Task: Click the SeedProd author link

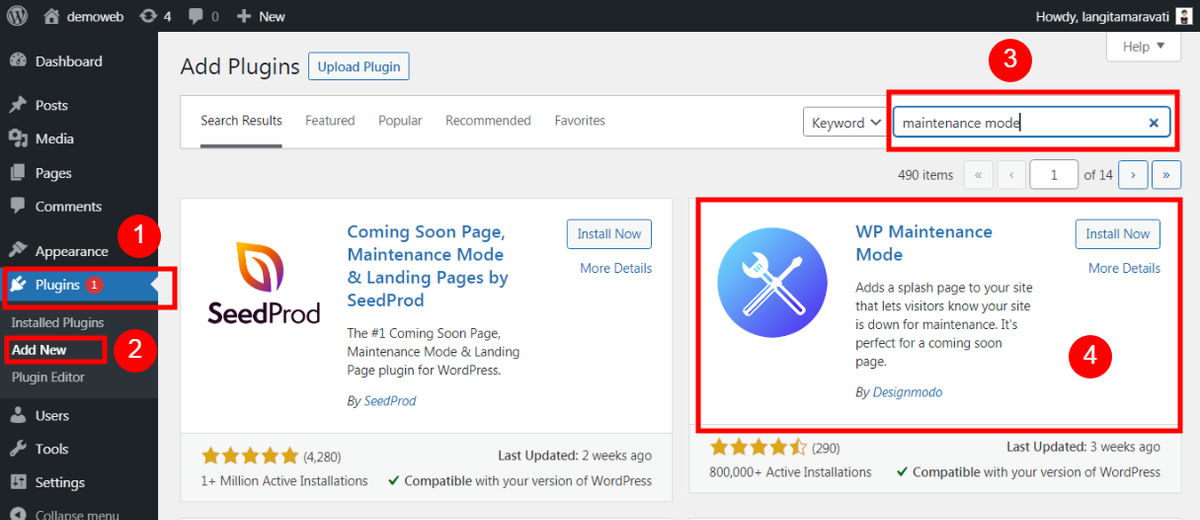Action: (x=389, y=401)
